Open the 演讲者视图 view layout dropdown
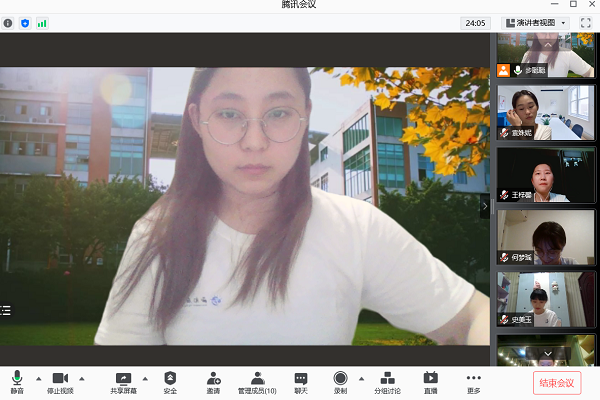The width and height of the screenshot is (600, 400). click(536, 22)
